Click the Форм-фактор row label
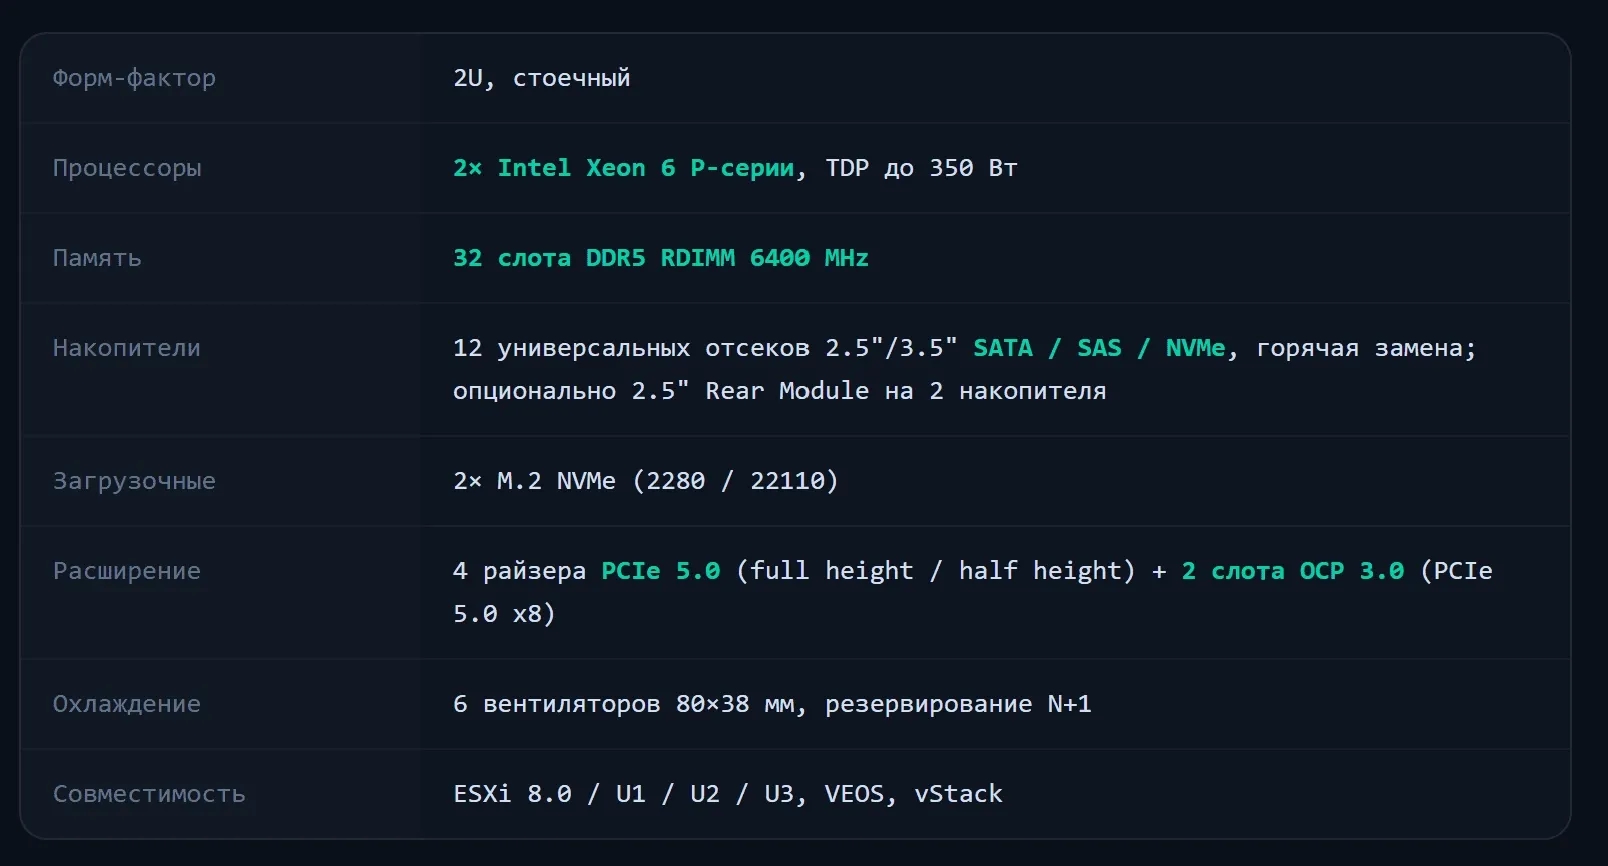 tap(134, 78)
